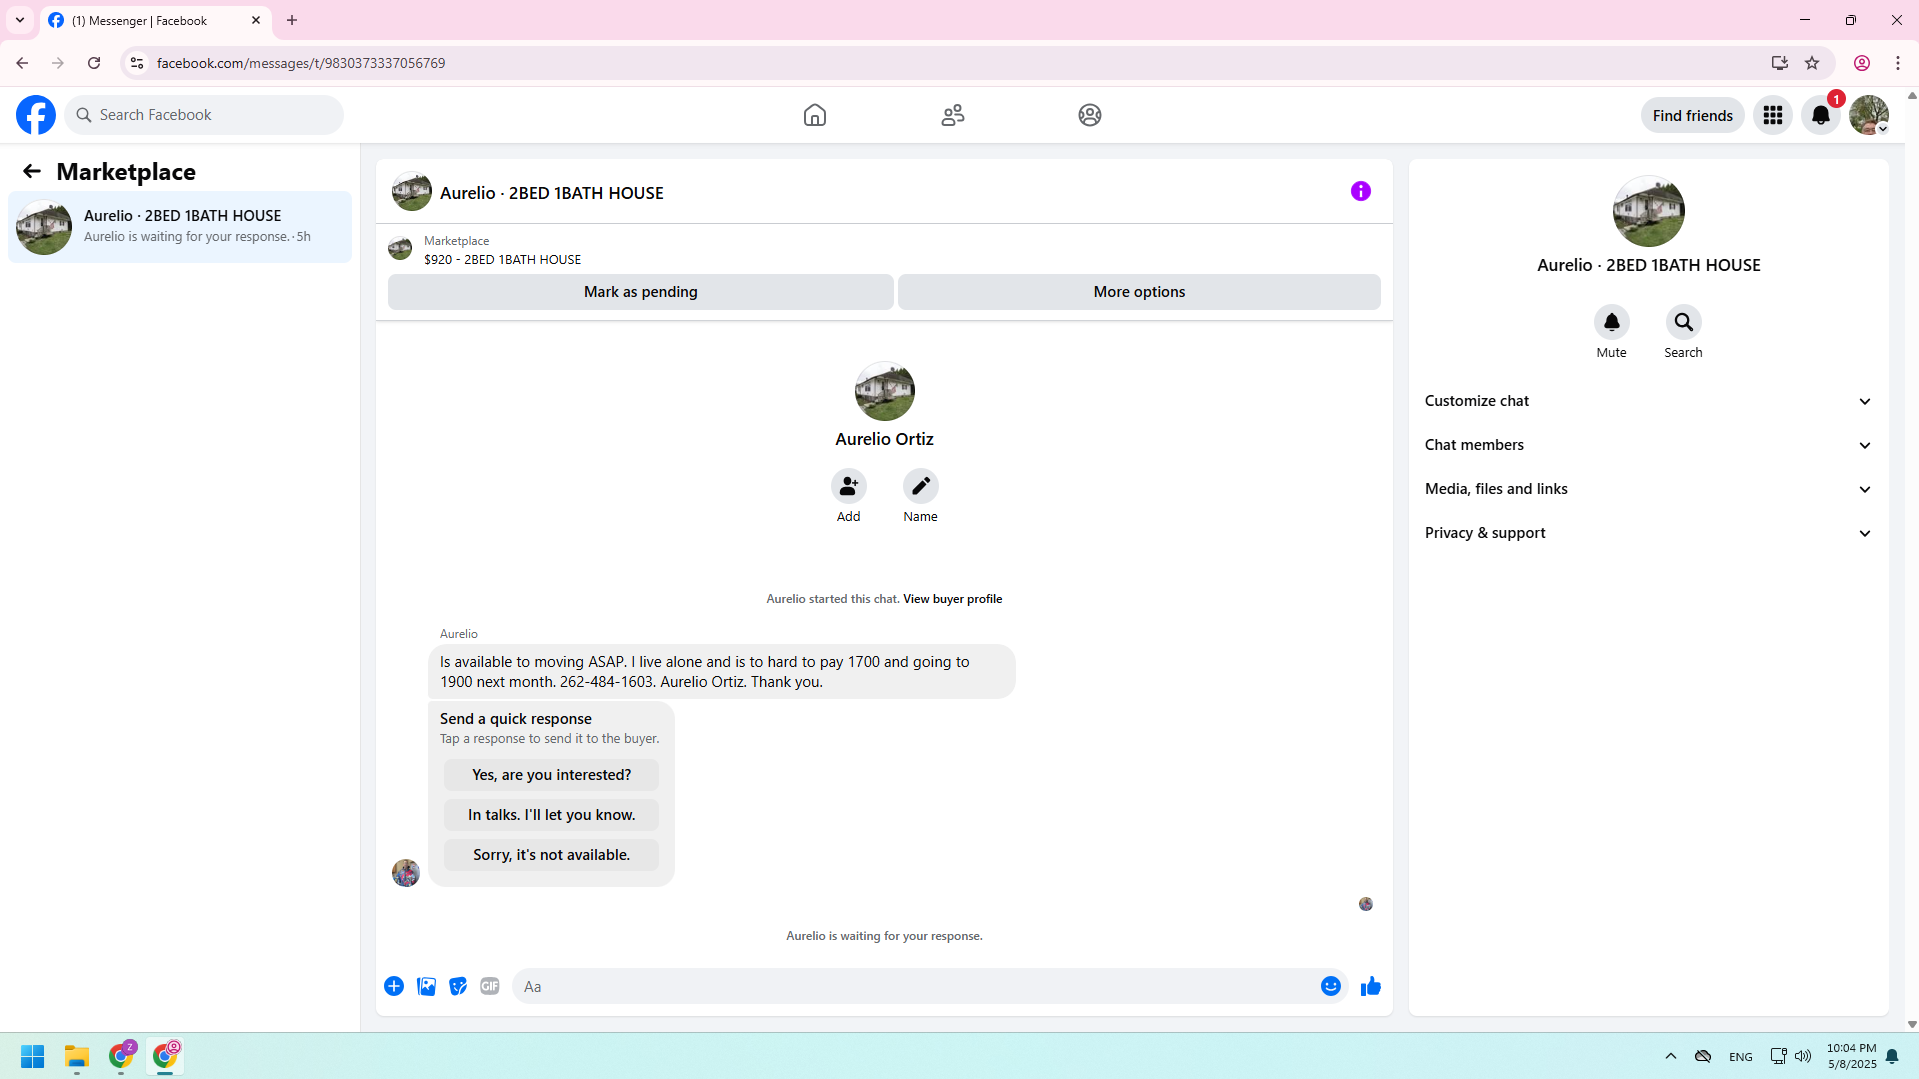Open the large listing photo in right panel
Viewport: 1919px width, 1079px height.
(x=1649, y=211)
